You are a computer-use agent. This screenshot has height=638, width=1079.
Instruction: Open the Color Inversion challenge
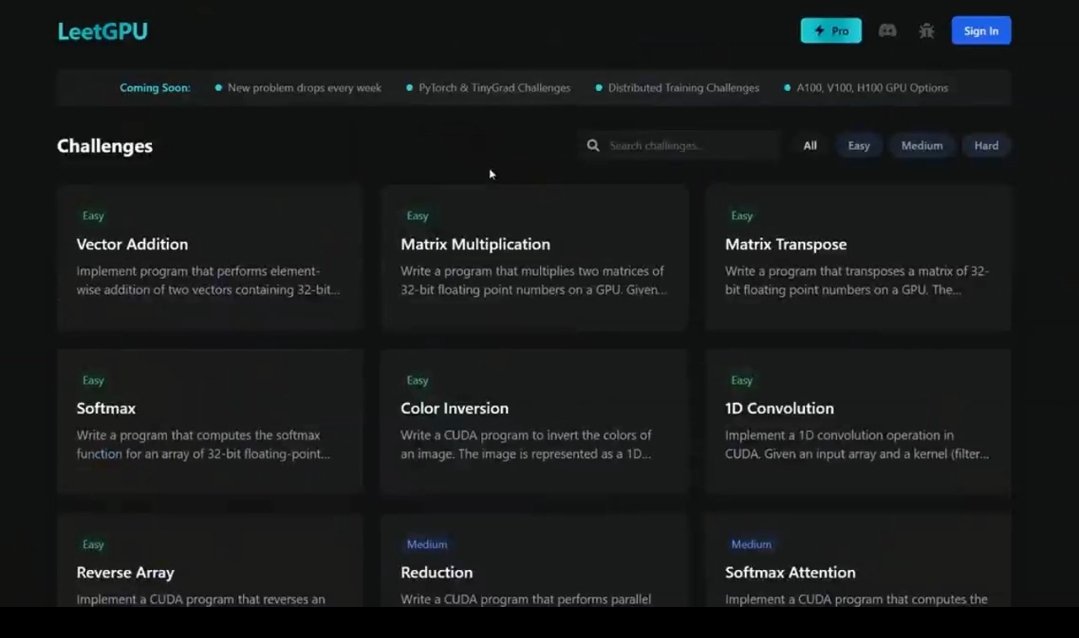point(535,421)
